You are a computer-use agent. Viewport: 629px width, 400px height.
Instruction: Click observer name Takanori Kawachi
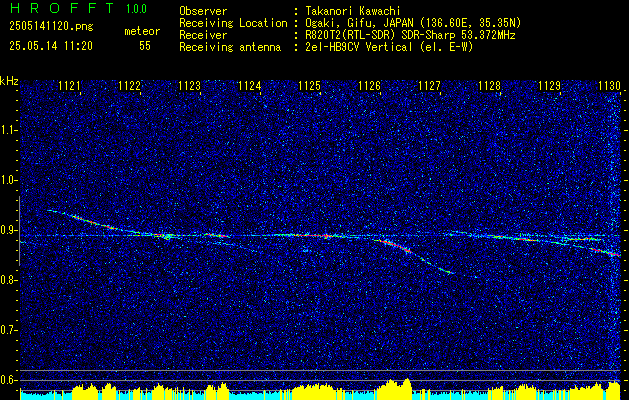[352, 11]
